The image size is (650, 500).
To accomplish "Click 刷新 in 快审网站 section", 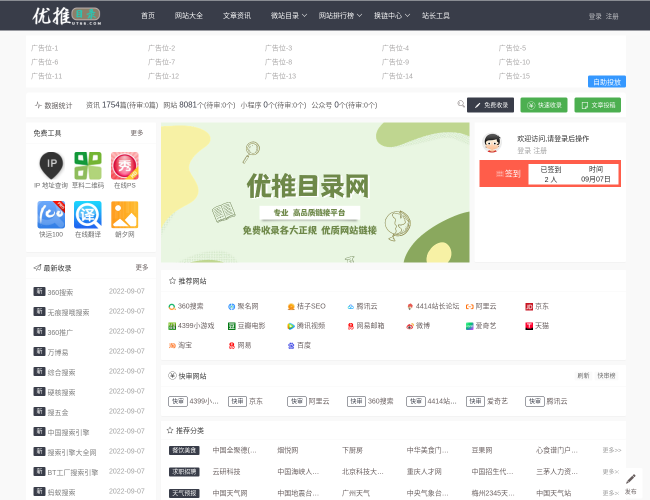I will (x=583, y=376).
